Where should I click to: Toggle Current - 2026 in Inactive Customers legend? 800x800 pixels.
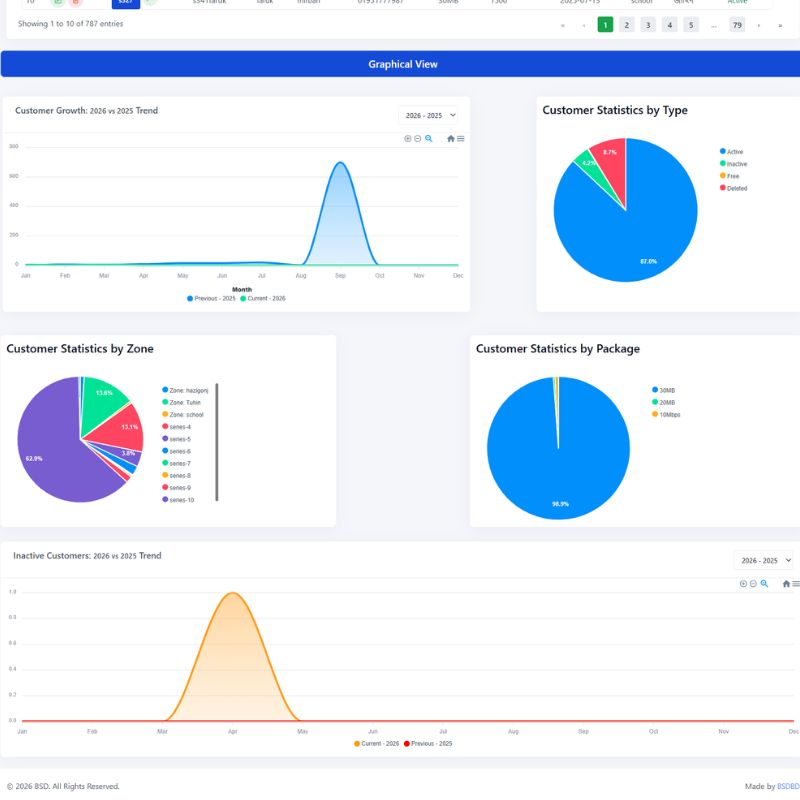pyautogui.click(x=377, y=744)
